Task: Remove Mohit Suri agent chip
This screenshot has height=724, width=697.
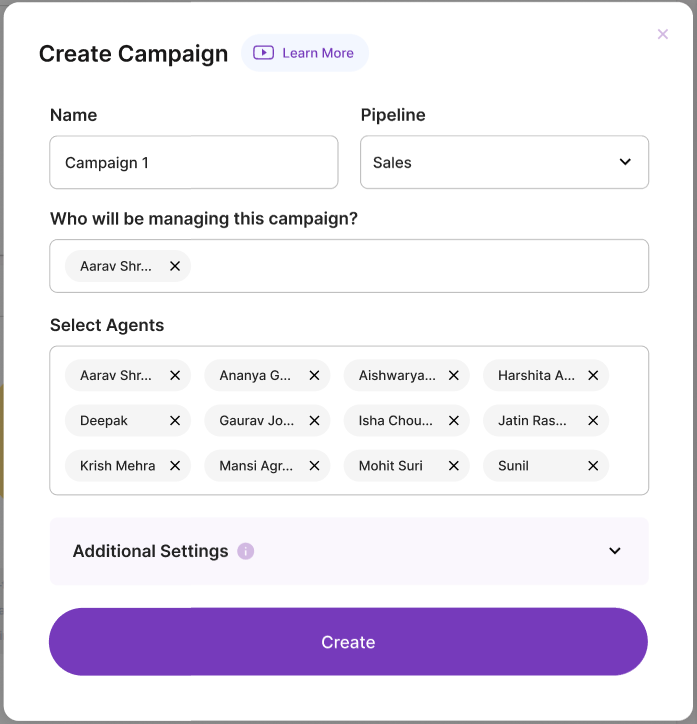Action: (x=453, y=466)
